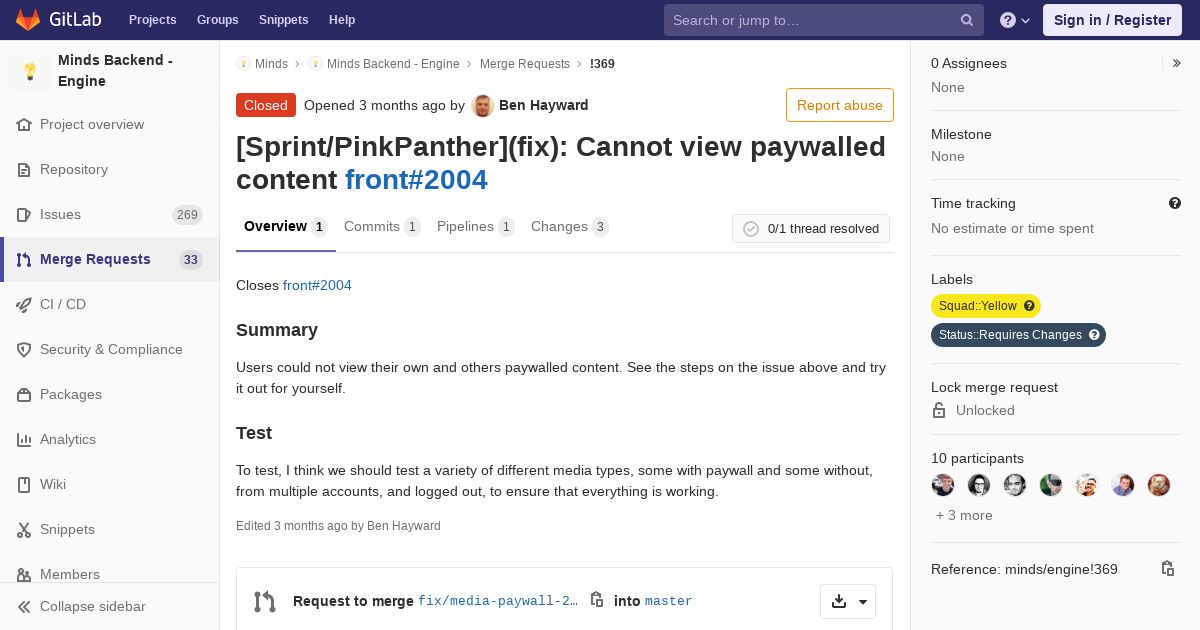The height and width of the screenshot is (630, 1200).
Task: Open the download dropdown button
Action: [x=848, y=601]
